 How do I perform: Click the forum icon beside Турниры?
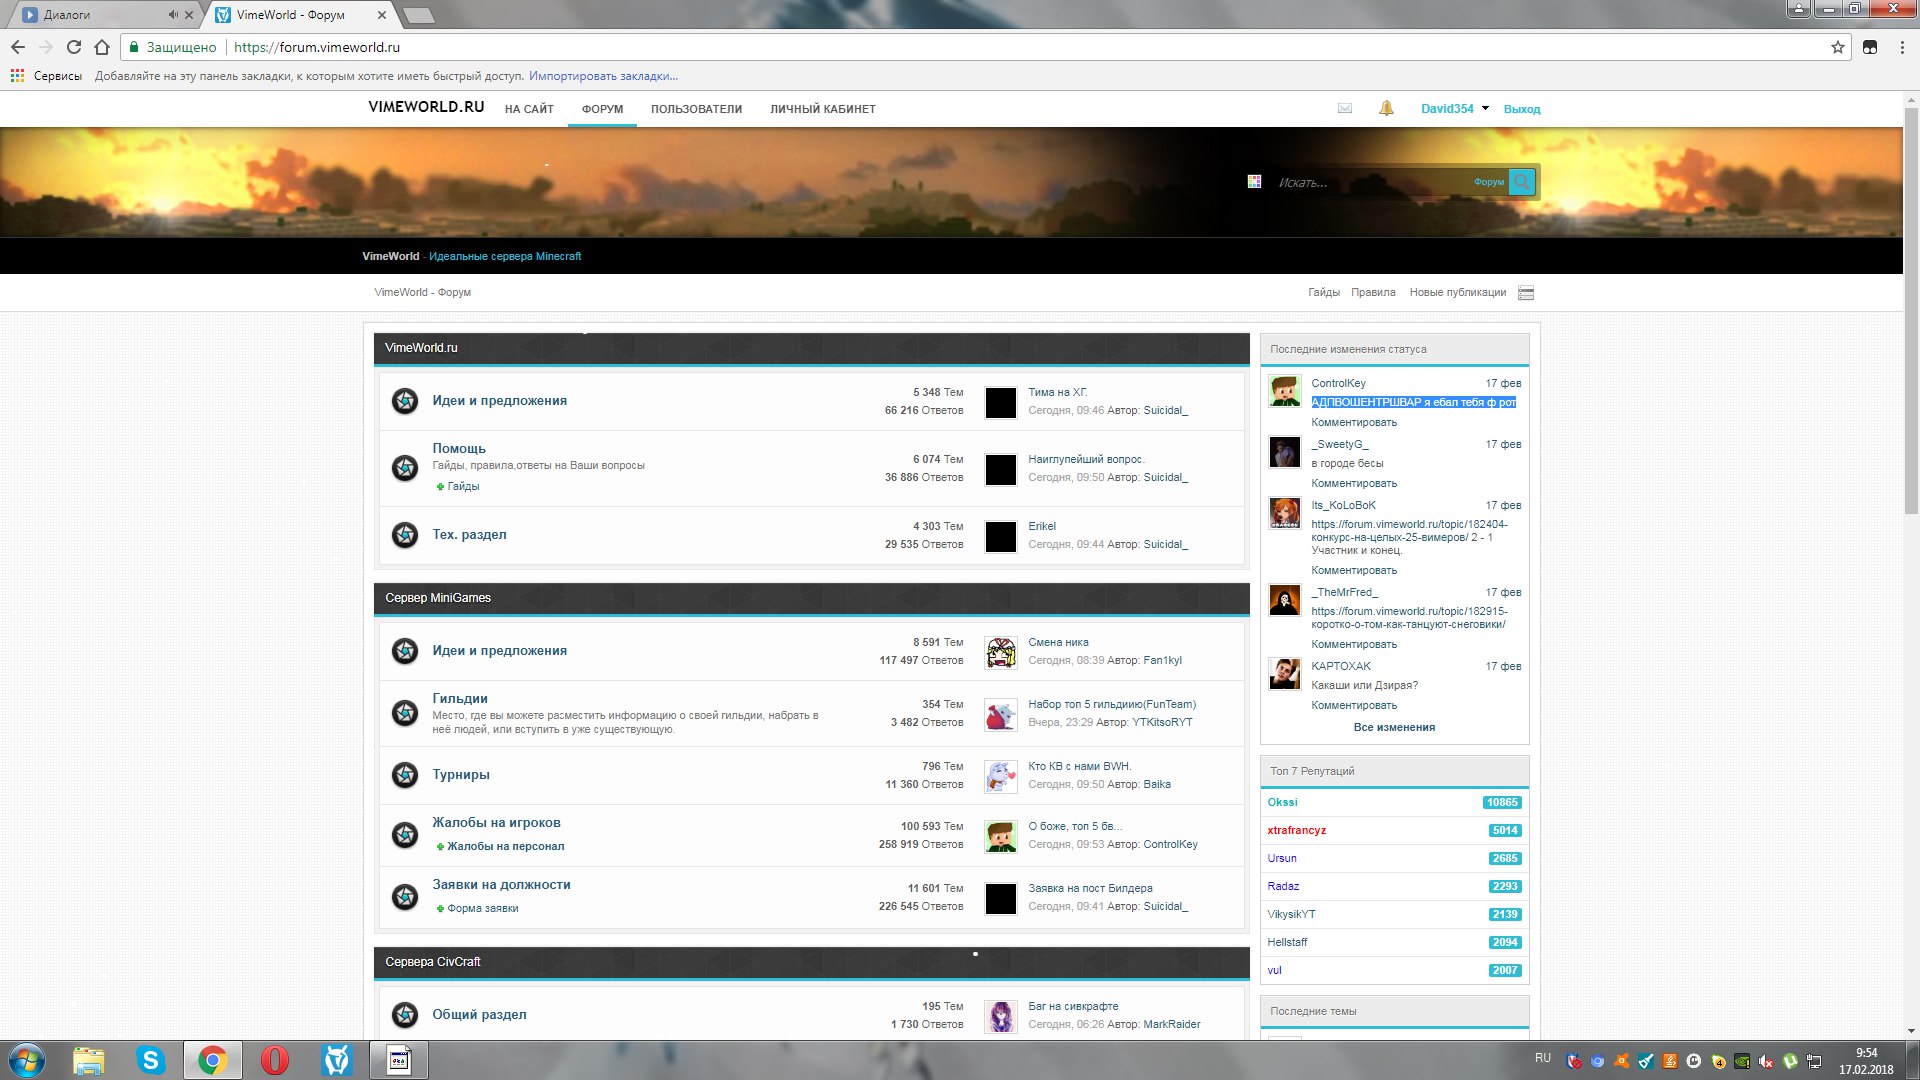[x=405, y=775]
